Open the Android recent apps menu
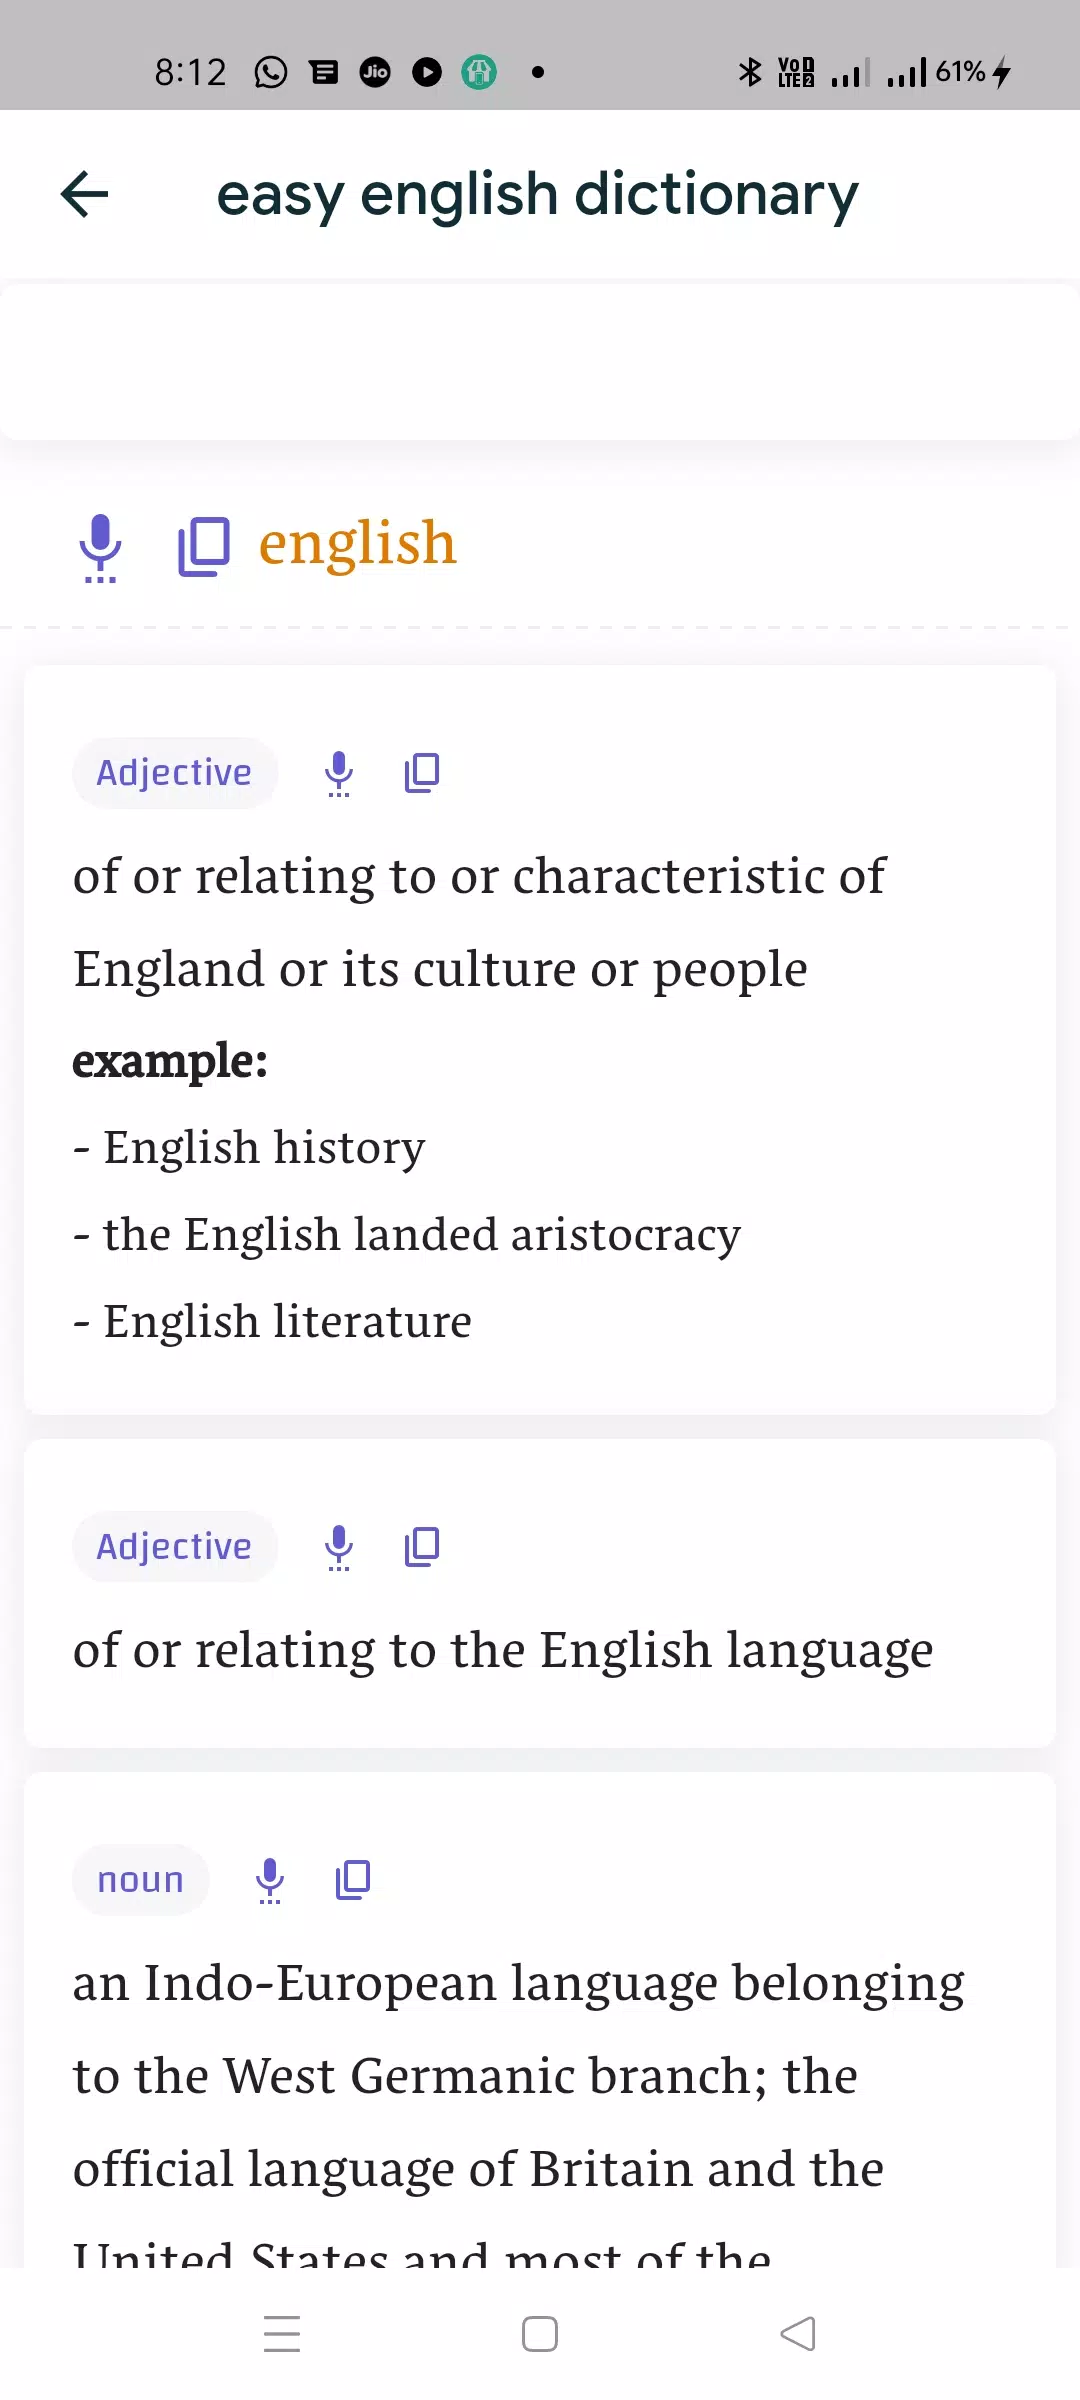The height and width of the screenshot is (2400, 1080). click(x=282, y=2334)
